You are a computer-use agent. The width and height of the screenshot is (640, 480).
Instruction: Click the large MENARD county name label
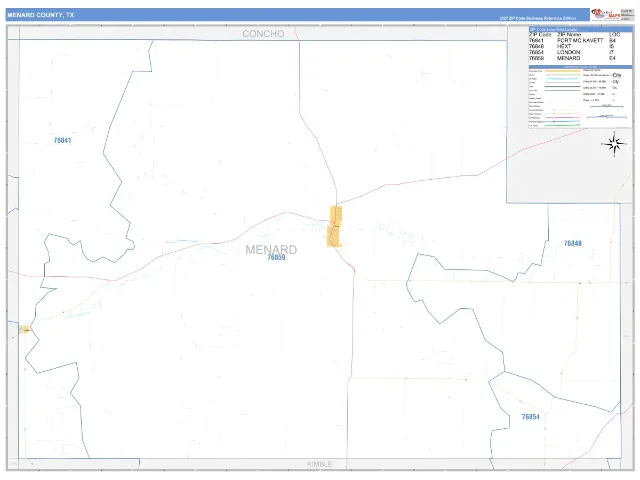(x=271, y=249)
